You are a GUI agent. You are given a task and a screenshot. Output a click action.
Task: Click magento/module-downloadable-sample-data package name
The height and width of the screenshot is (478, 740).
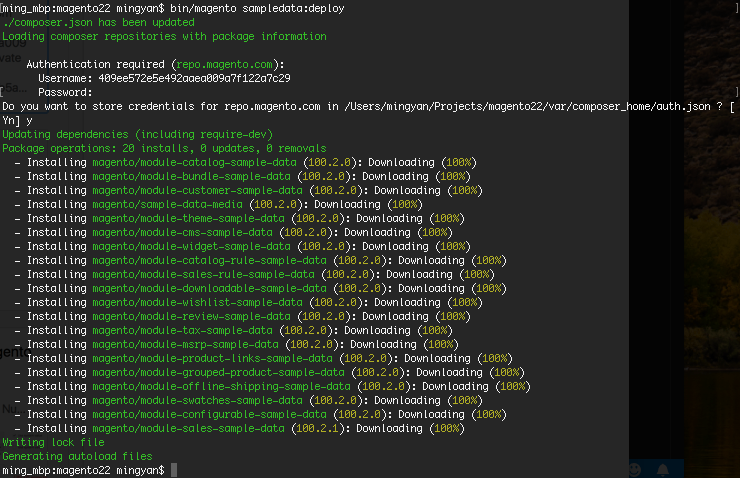point(210,288)
